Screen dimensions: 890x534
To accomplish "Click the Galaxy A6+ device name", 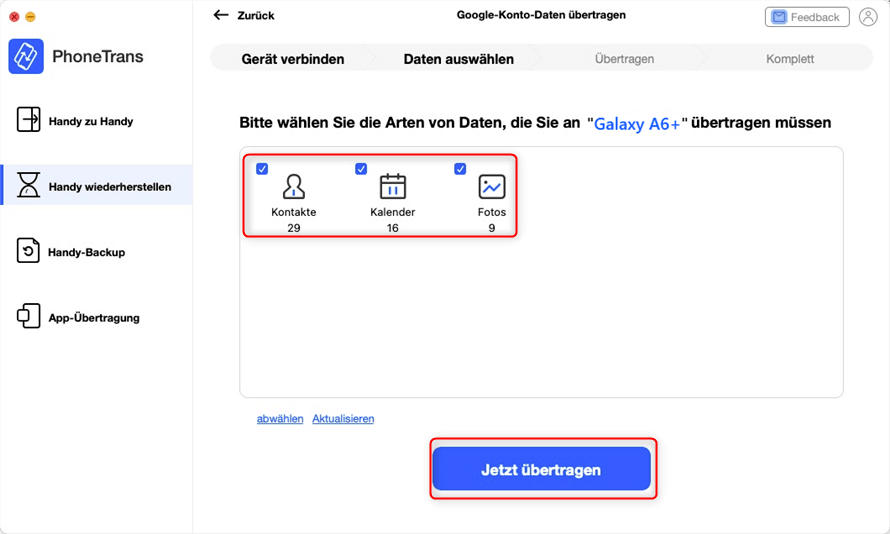I will click(x=637, y=124).
